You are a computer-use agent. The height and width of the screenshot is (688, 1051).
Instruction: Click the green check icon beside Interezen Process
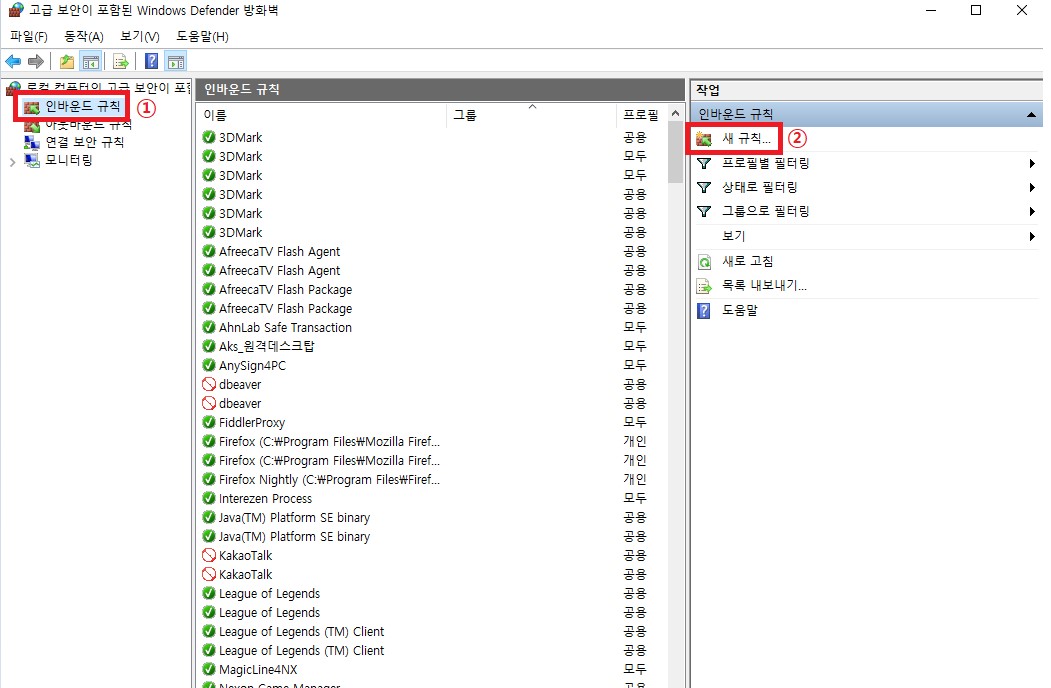pyautogui.click(x=208, y=498)
